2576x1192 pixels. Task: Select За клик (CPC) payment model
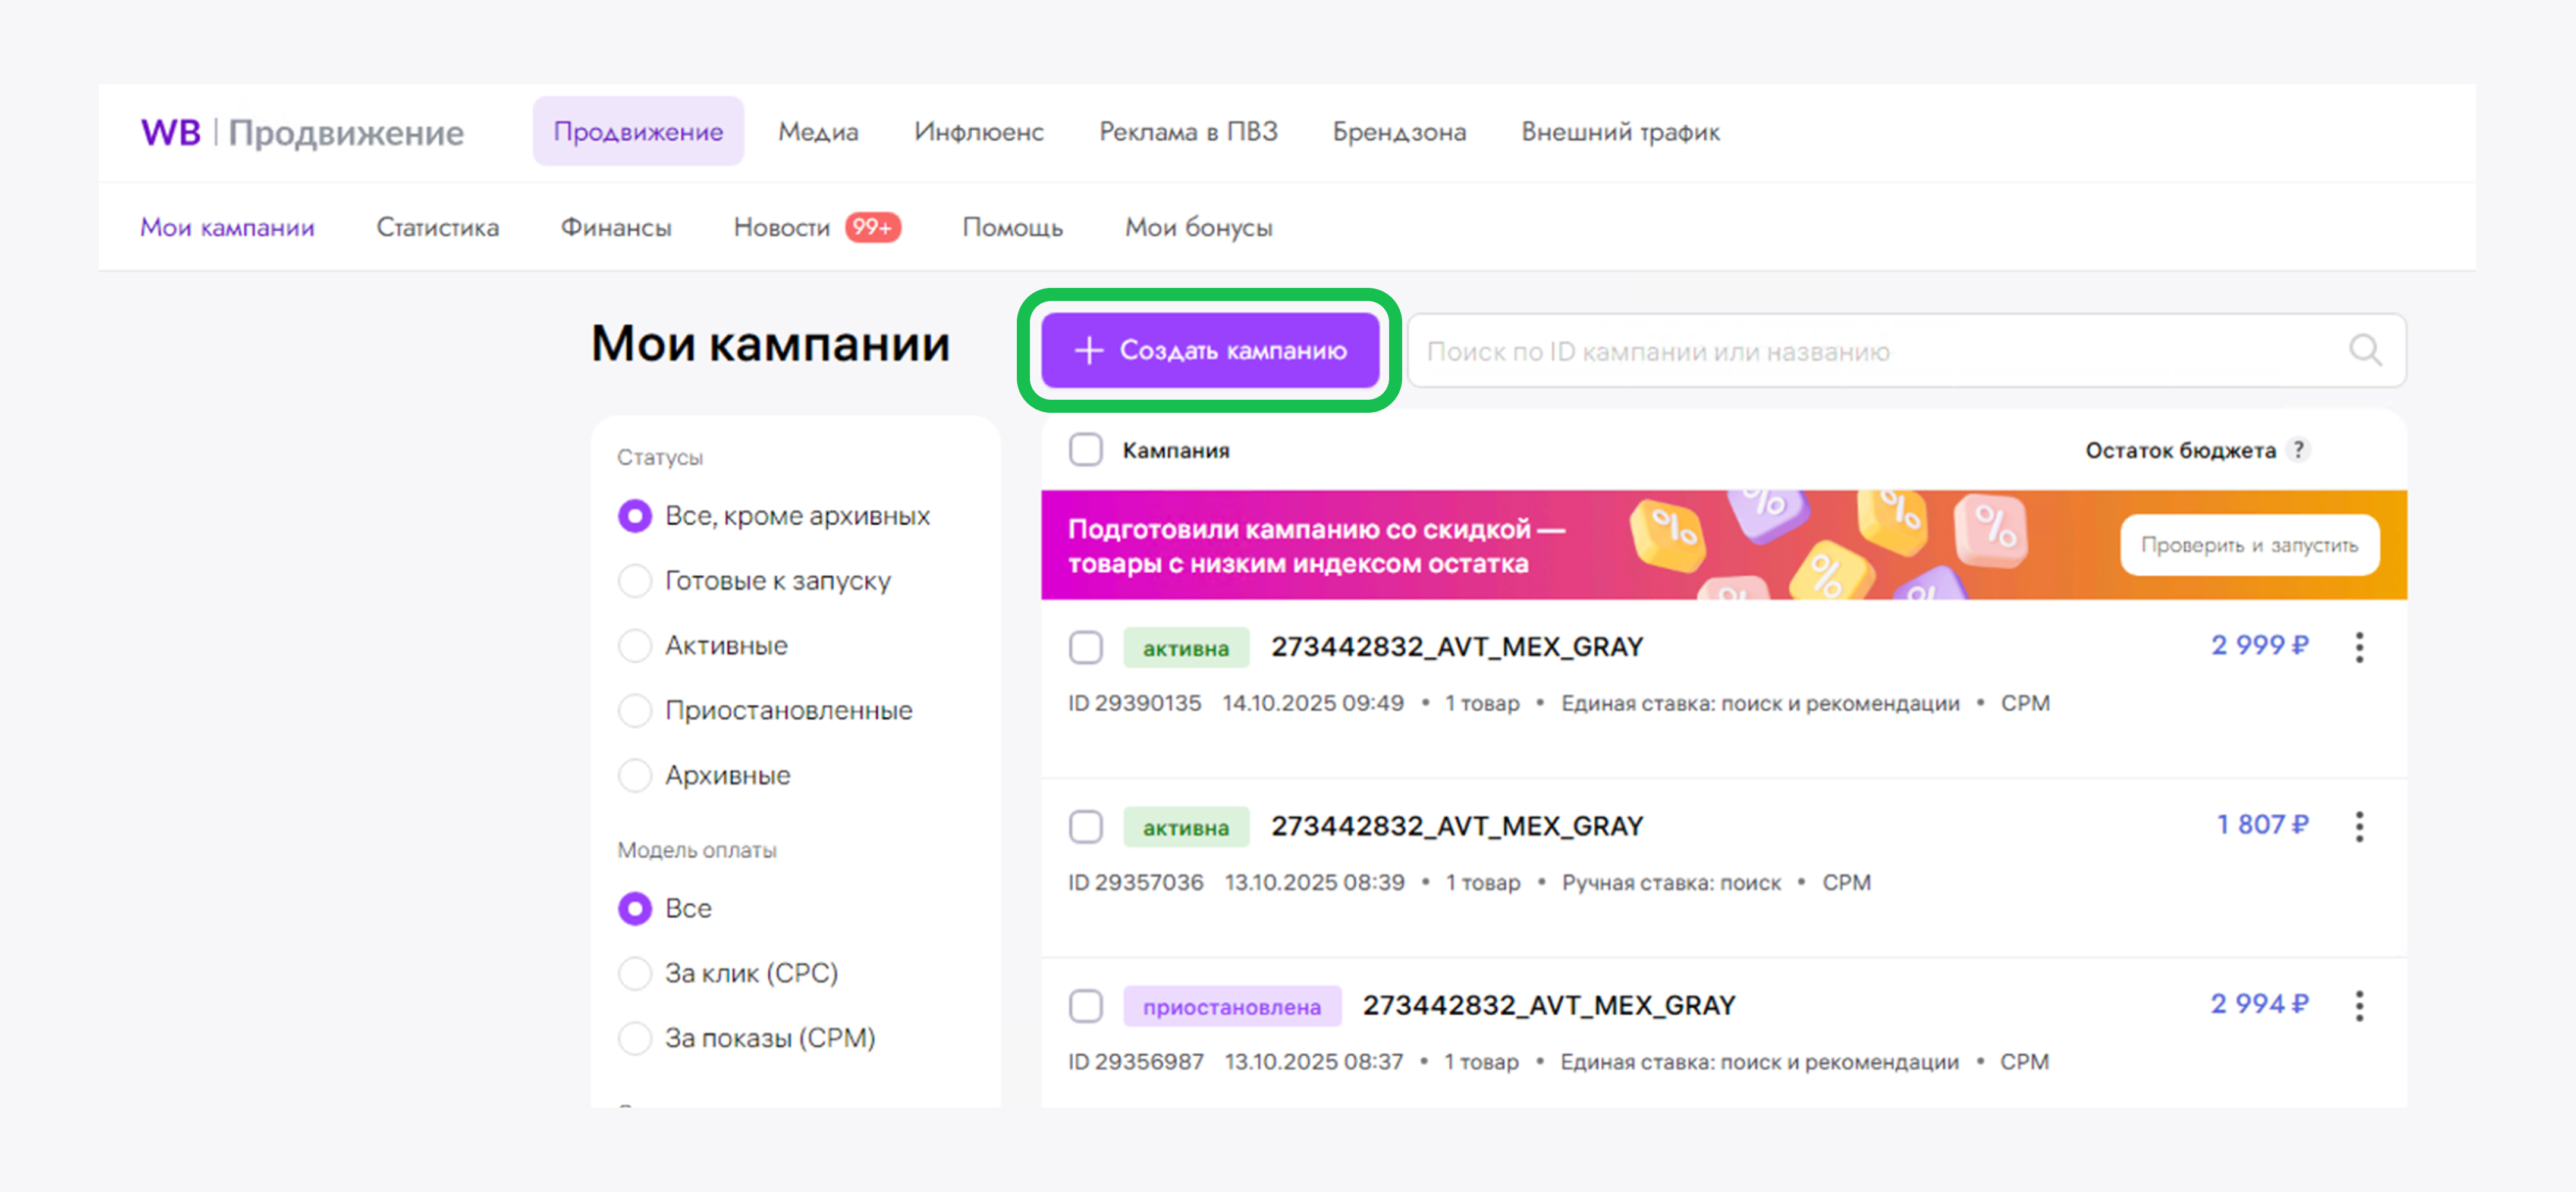tap(635, 973)
